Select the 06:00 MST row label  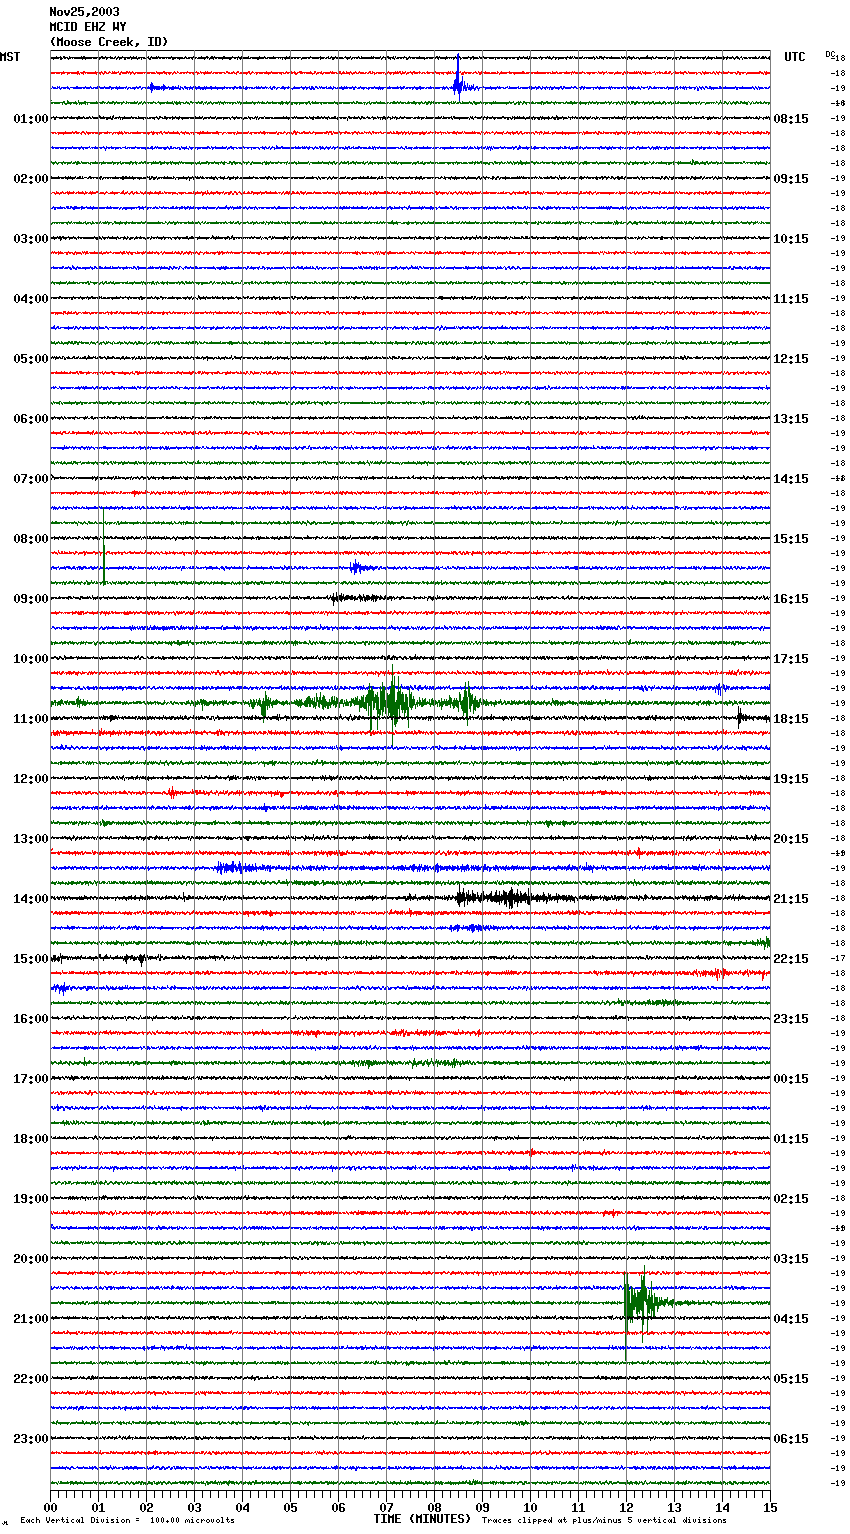(31, 419)
